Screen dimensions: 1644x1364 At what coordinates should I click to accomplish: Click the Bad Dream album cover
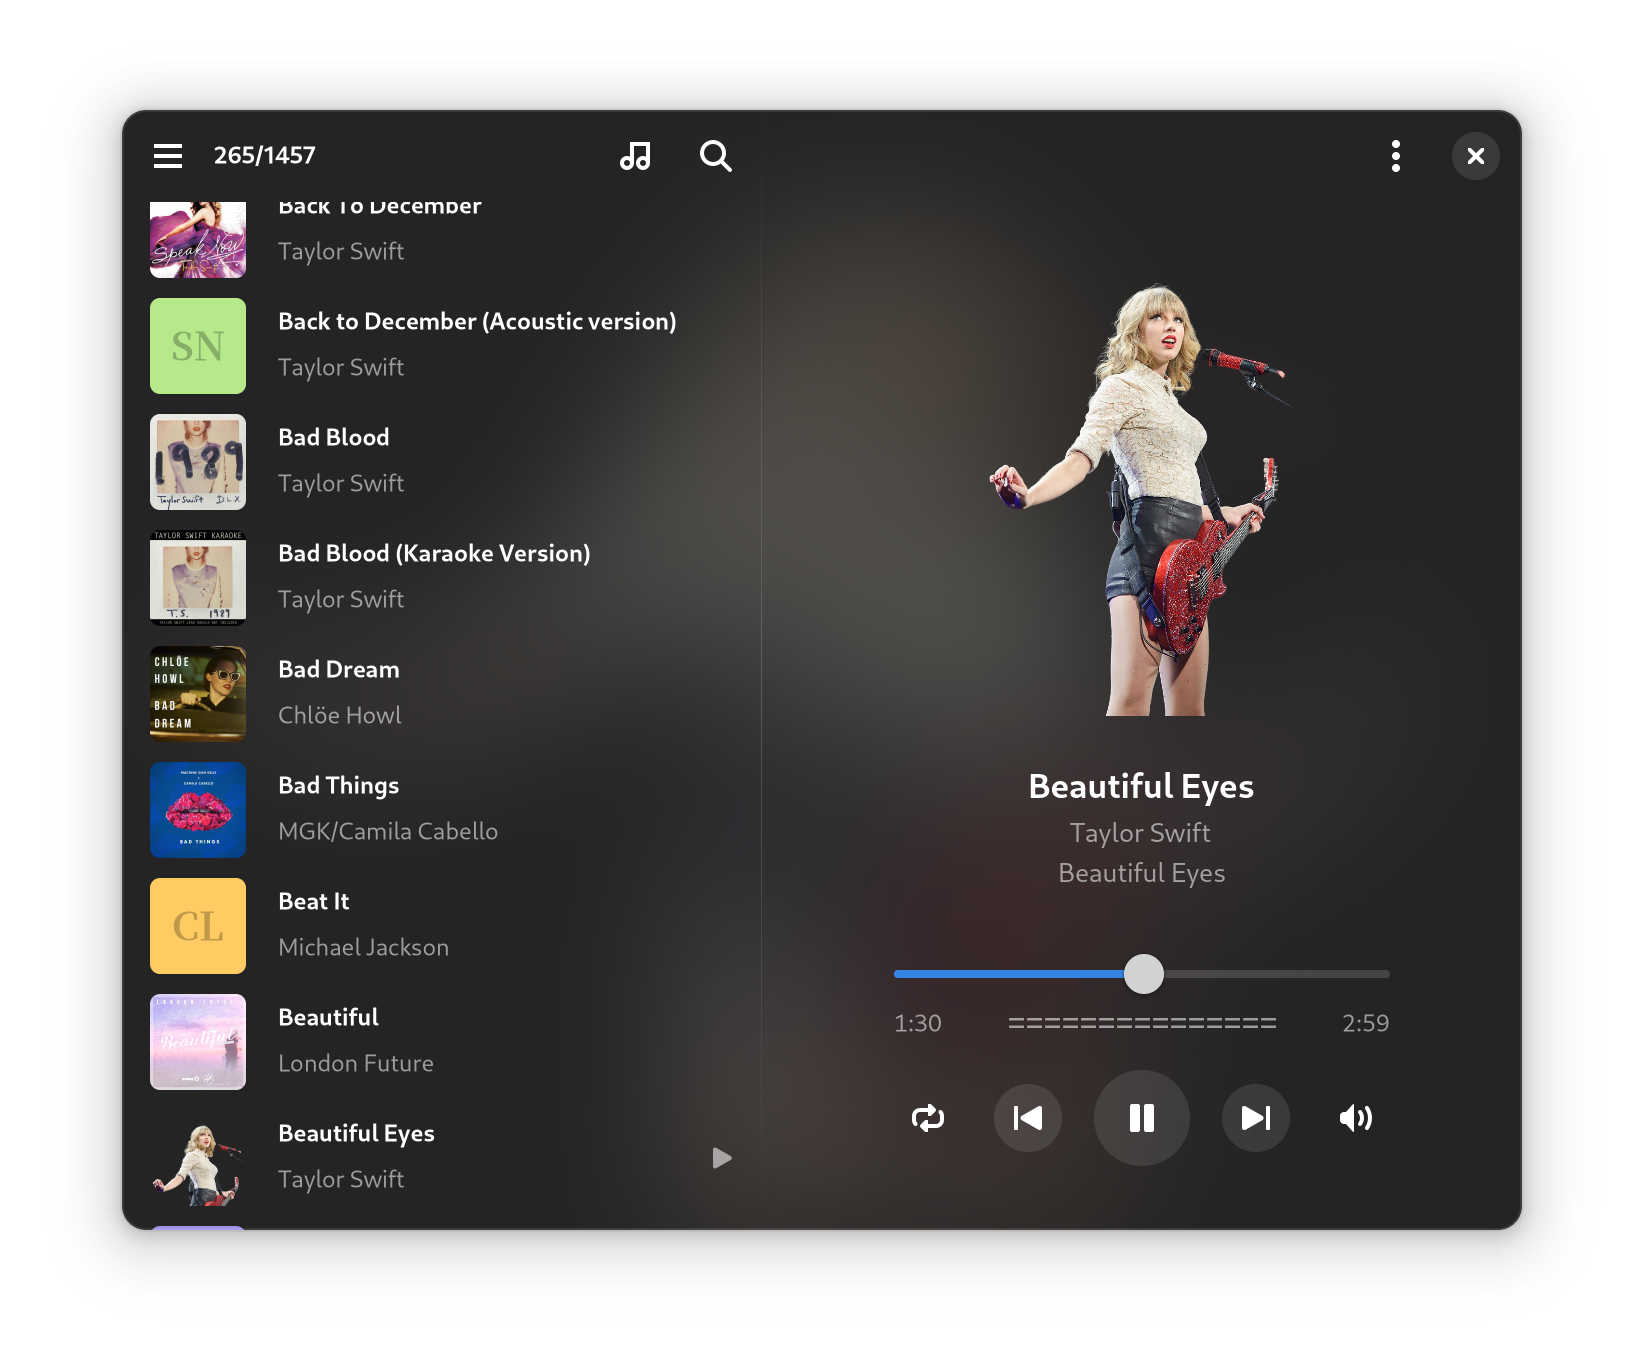click(x=198, y=694)
